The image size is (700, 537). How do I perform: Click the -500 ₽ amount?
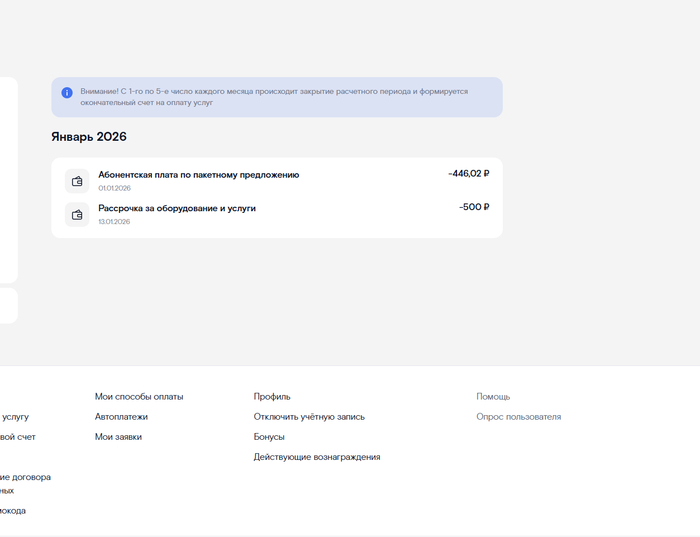point(474,207)
